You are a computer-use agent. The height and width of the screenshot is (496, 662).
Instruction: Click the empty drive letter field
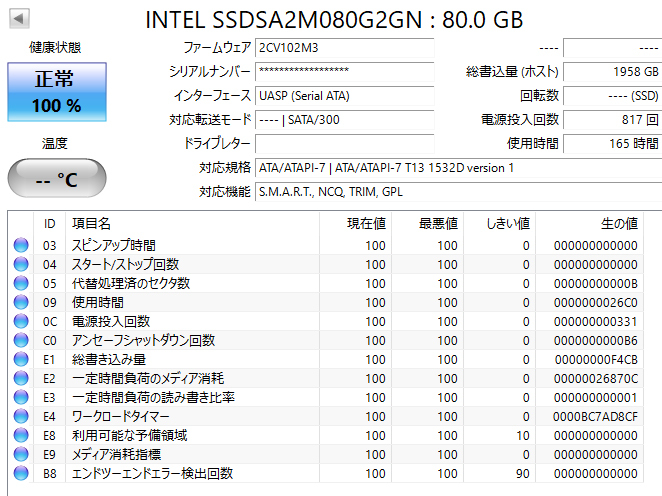tap(345, 144)
